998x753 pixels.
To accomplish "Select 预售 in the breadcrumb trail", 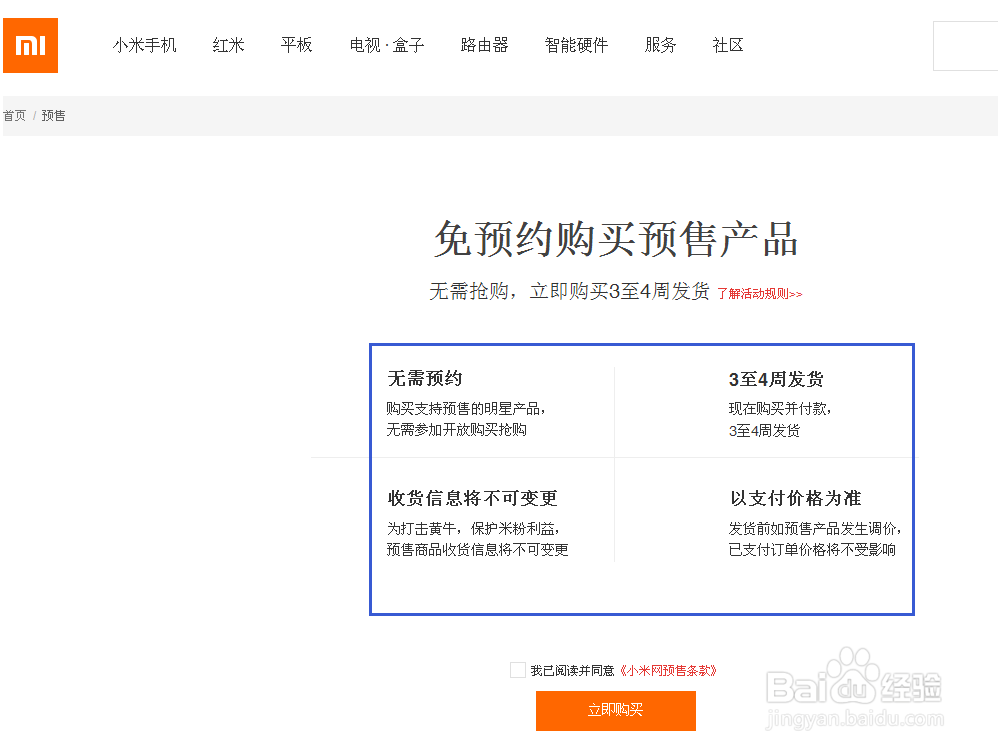I will pyautogui.click(x=53, y=115).
